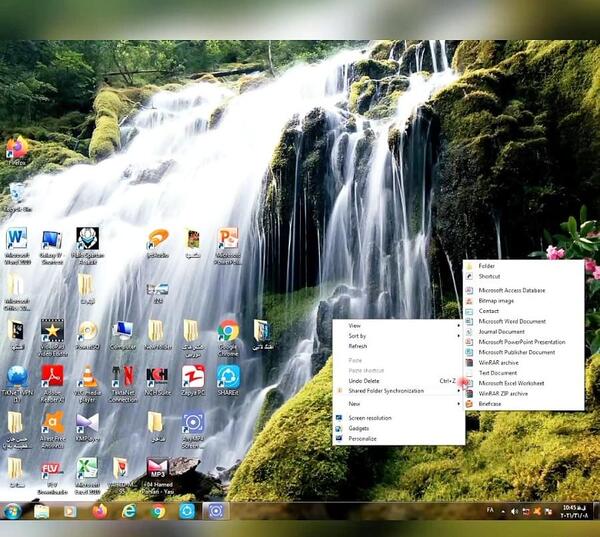
Task: Choose Microsoft Publisher Document in New submenu
Action: [x=523, y=352]
